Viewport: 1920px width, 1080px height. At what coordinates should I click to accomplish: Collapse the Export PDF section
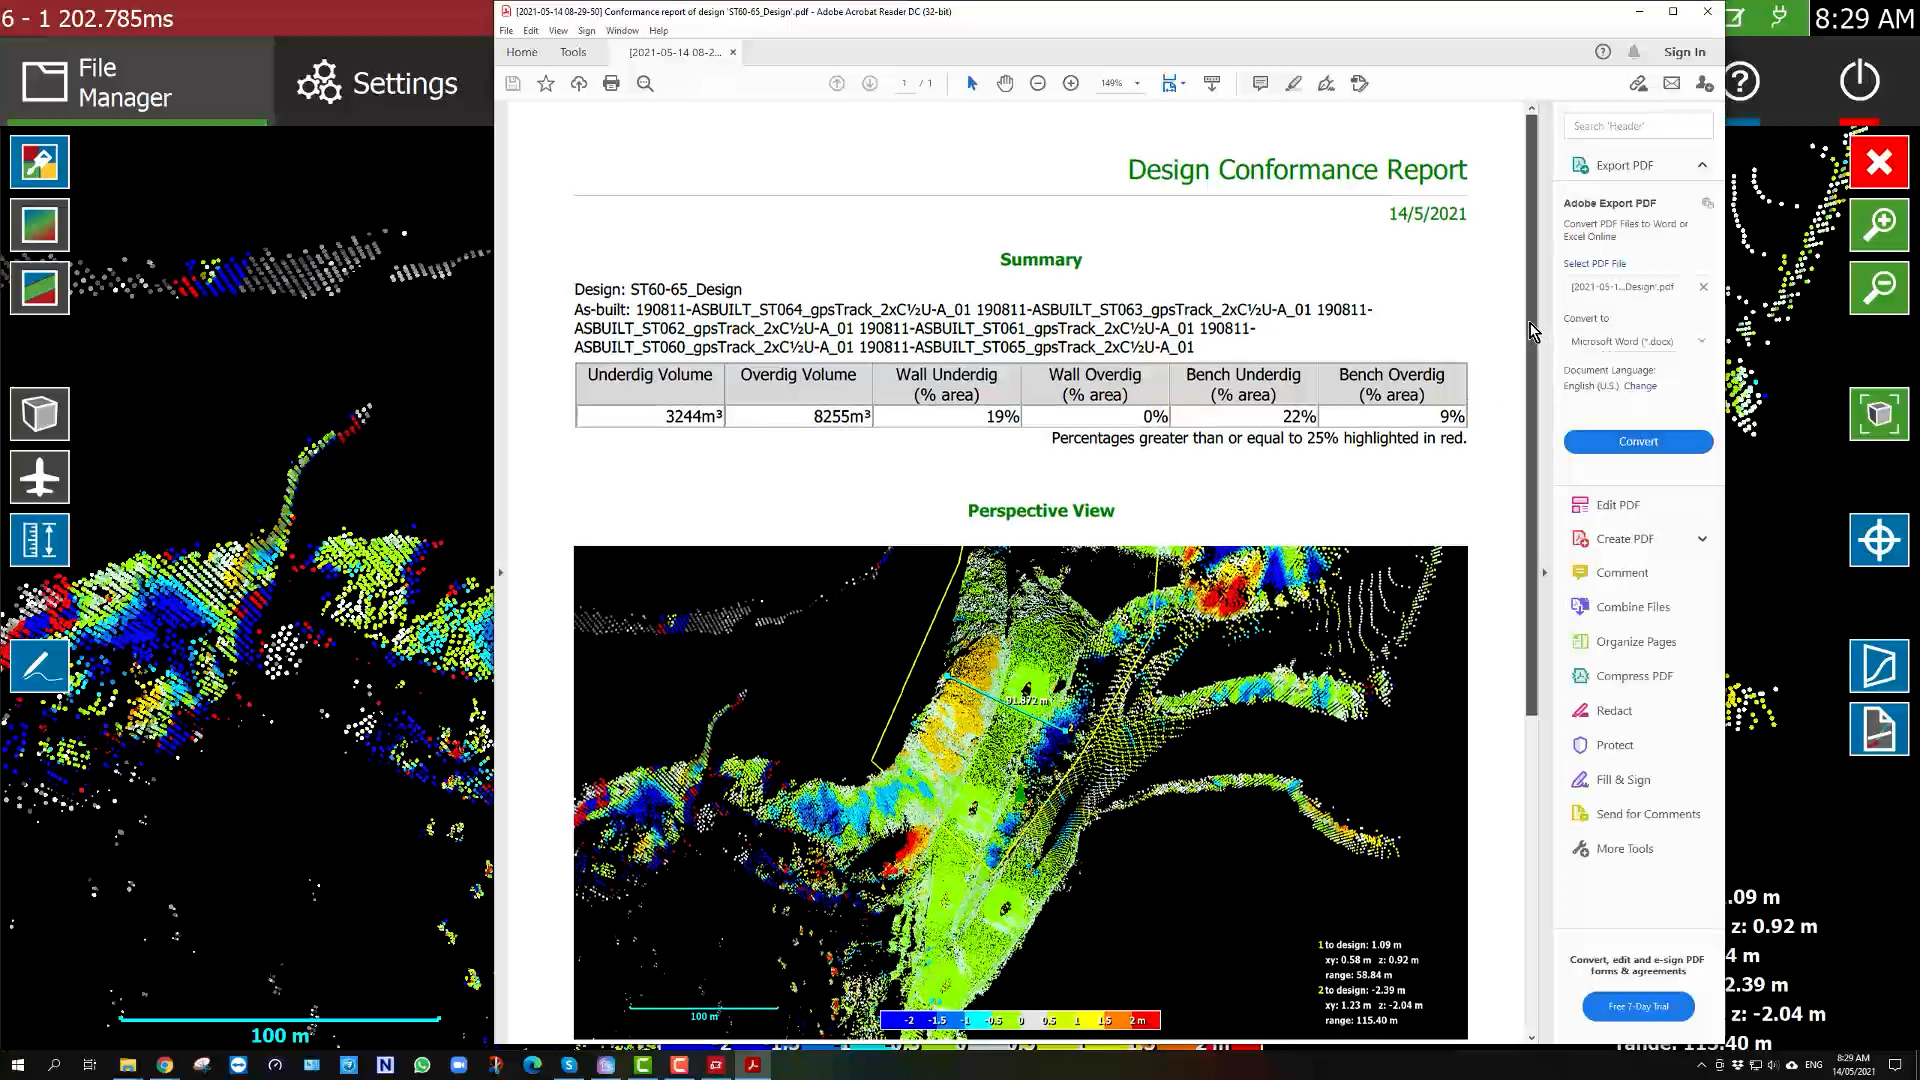(1702, 165)
